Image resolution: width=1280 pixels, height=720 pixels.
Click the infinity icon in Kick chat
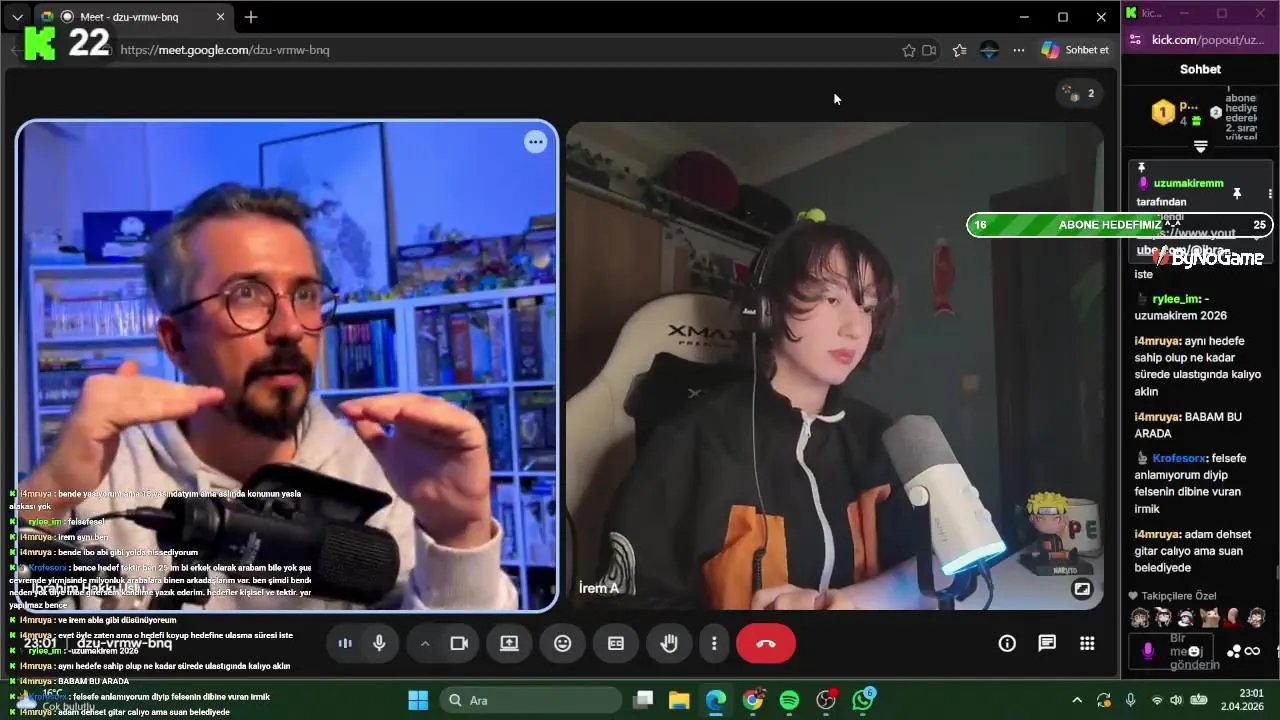1252,651
